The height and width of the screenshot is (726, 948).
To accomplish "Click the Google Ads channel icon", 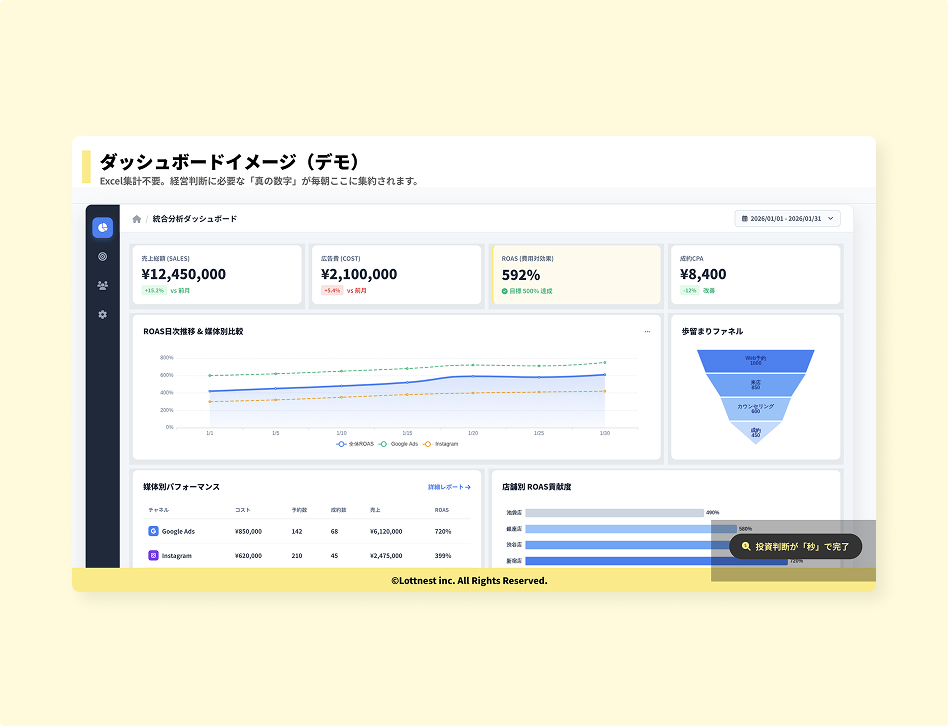I will [153, 531].
